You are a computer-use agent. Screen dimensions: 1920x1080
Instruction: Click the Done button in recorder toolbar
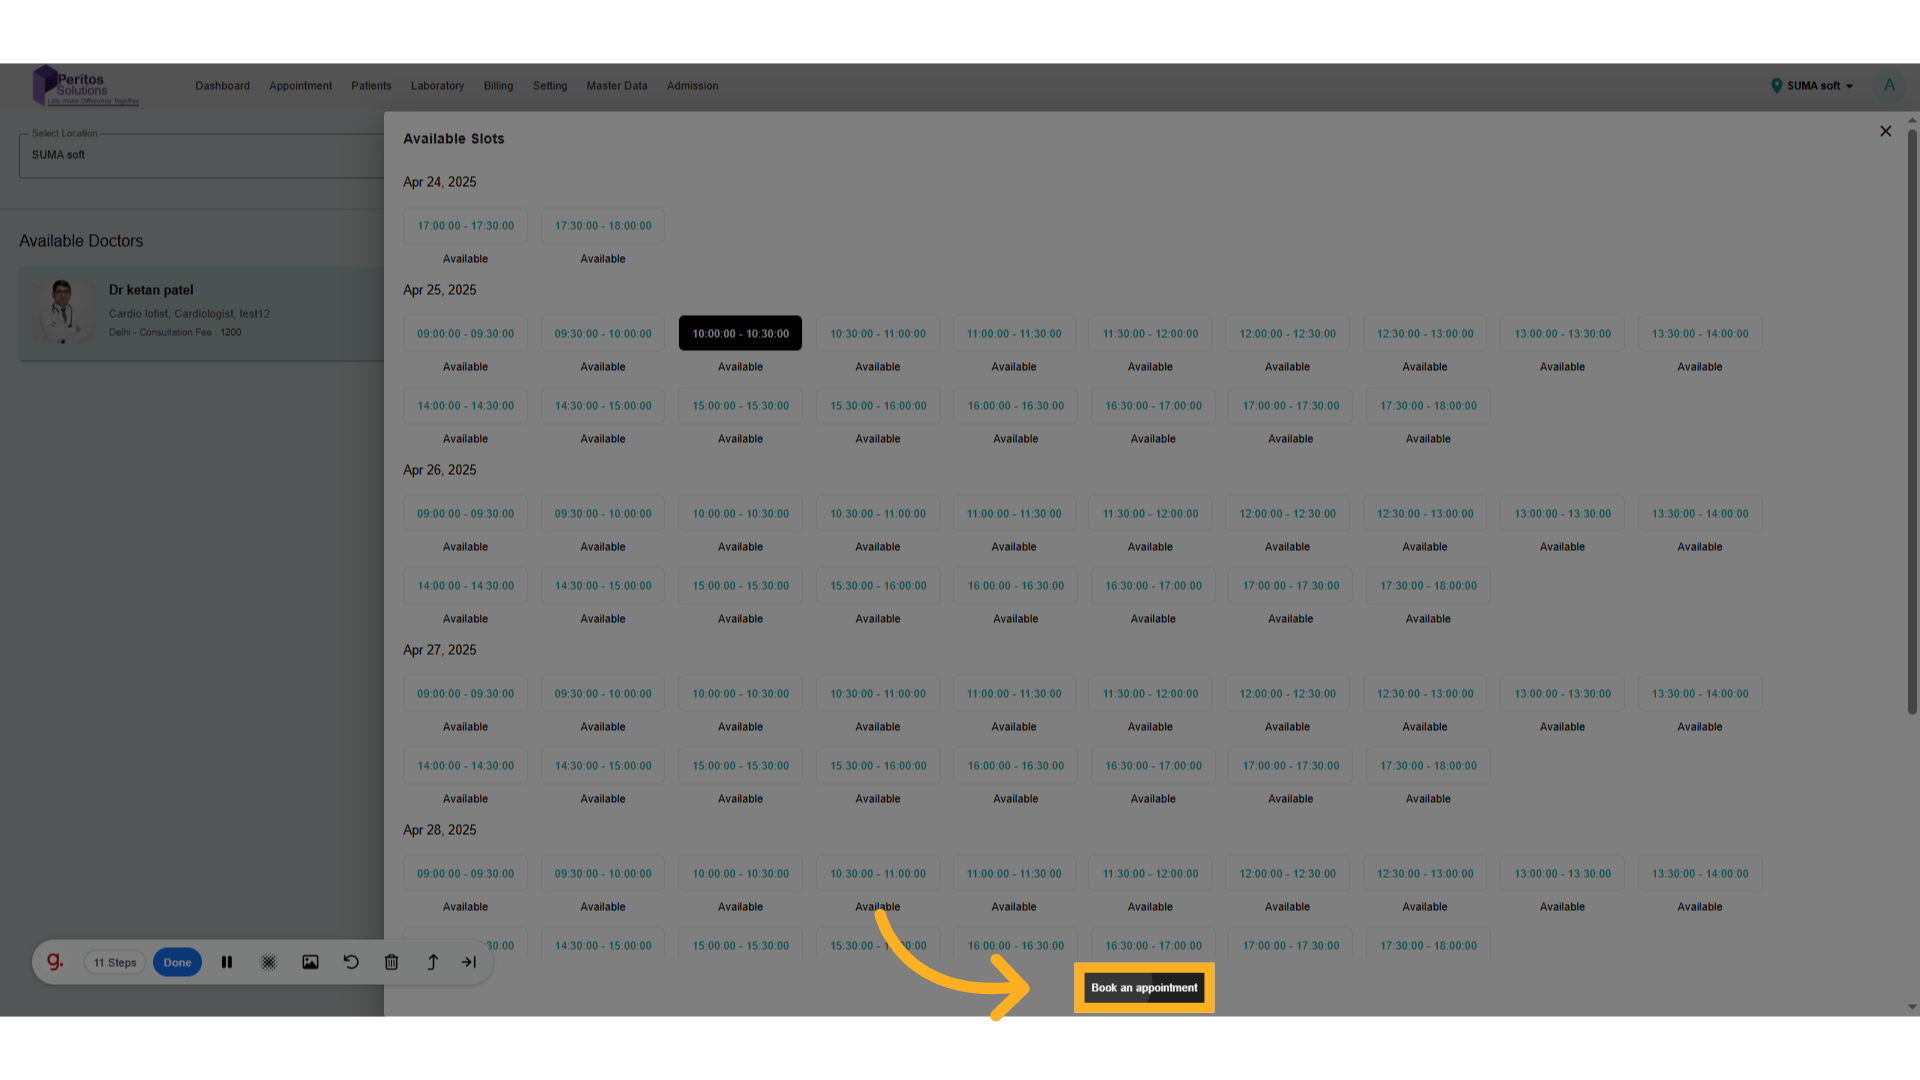pyautogui.click(x=177, y=963)
